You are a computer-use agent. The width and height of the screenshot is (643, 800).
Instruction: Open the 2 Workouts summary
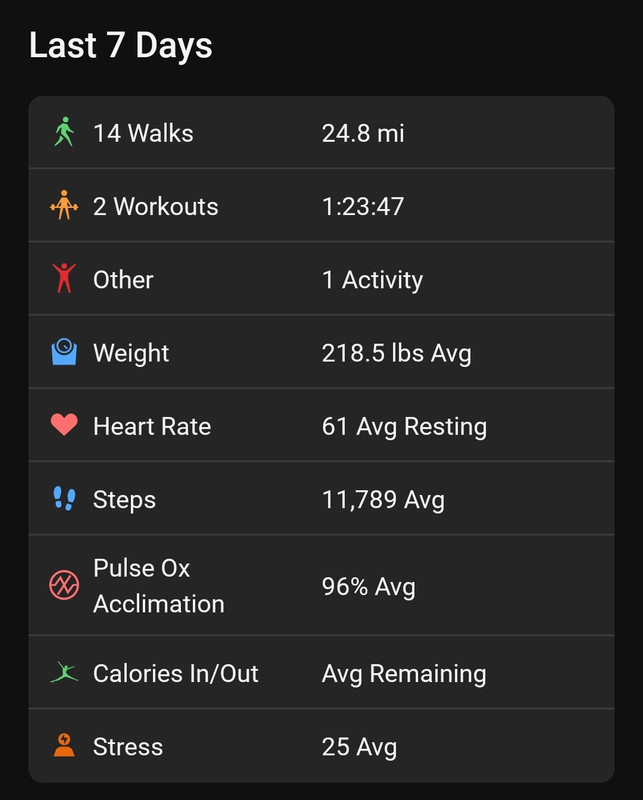(322, 206)
